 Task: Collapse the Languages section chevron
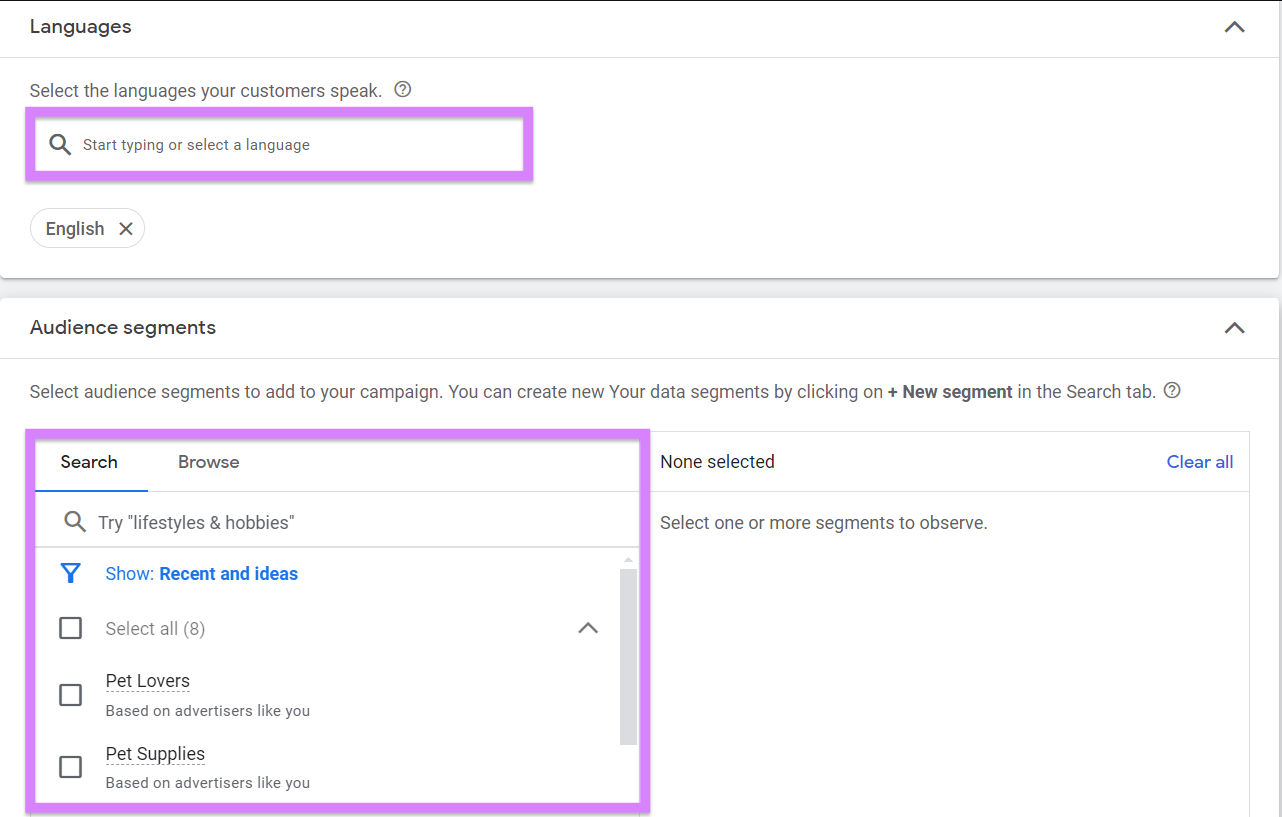tap(1235, 28)
